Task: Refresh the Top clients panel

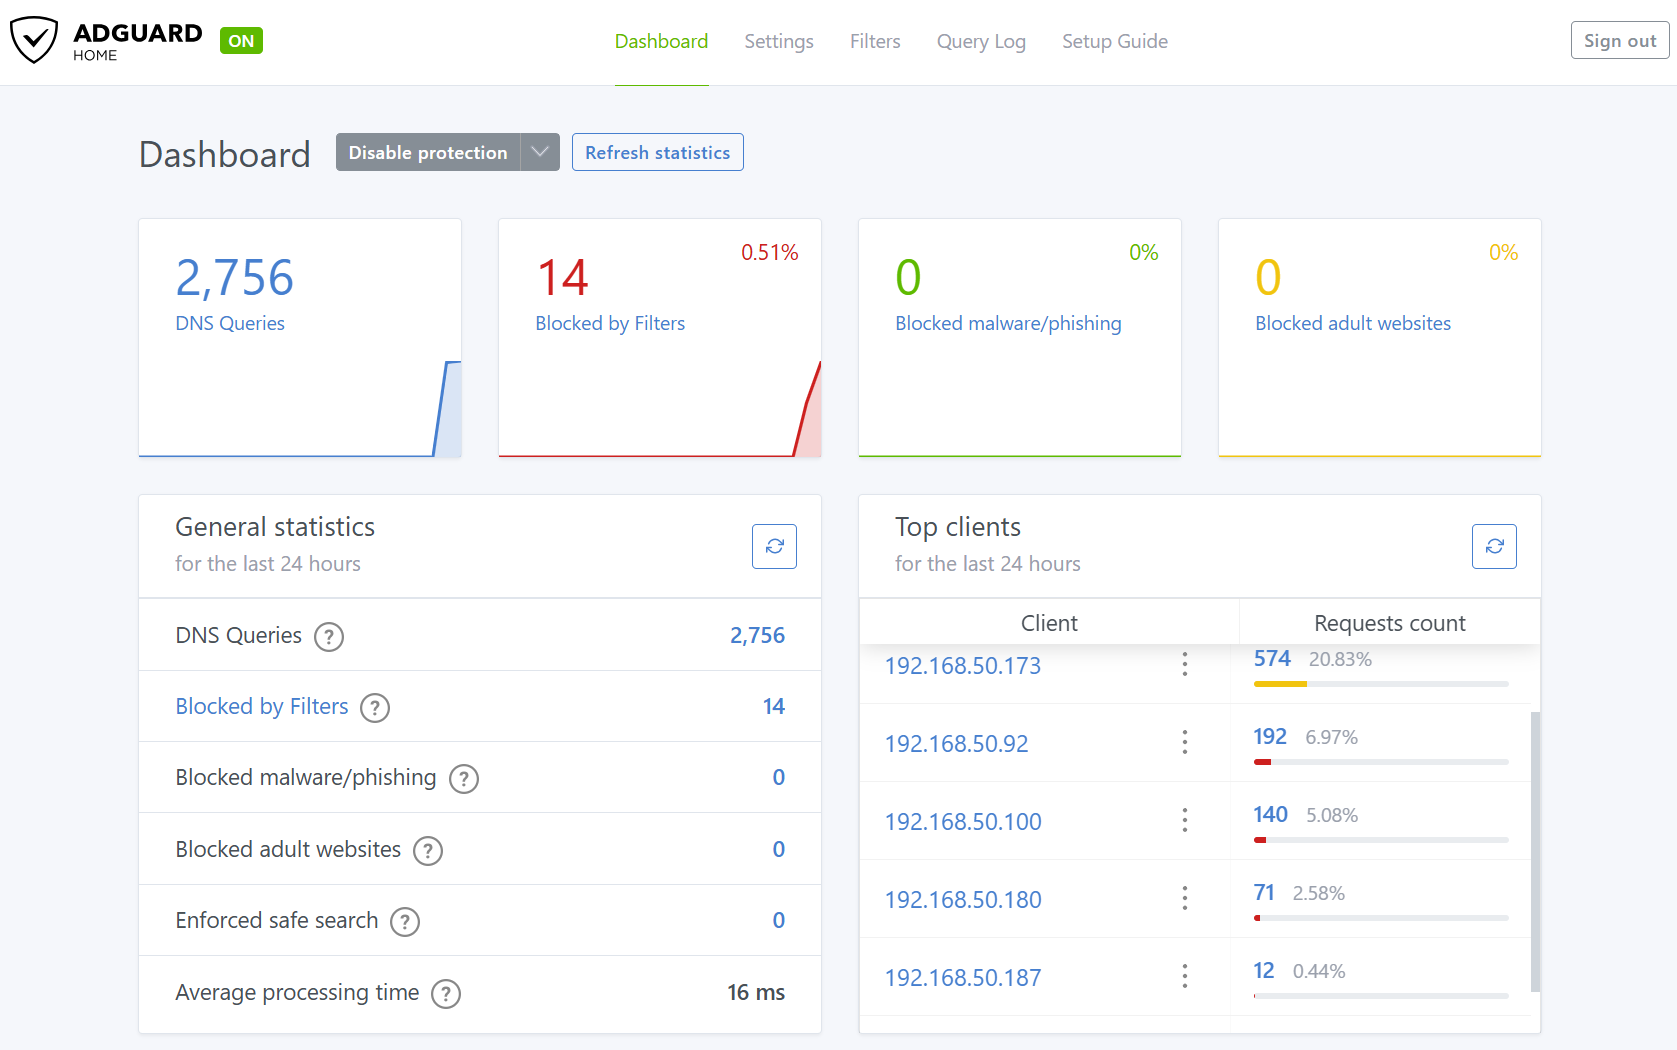Action: tap(1494, 546)
